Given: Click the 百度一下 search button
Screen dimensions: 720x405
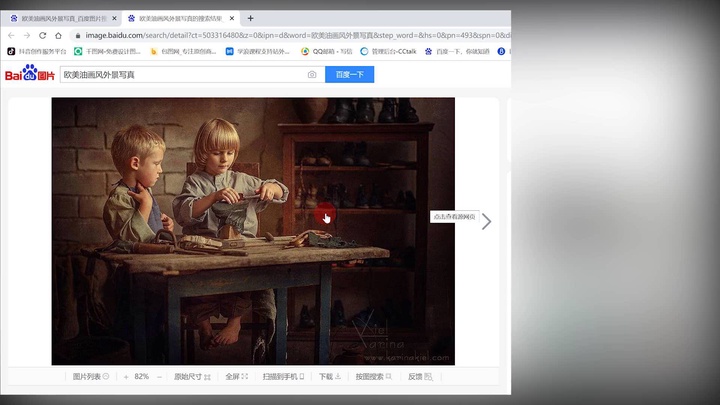Looking at the screenshot, I should coord(349,75).
